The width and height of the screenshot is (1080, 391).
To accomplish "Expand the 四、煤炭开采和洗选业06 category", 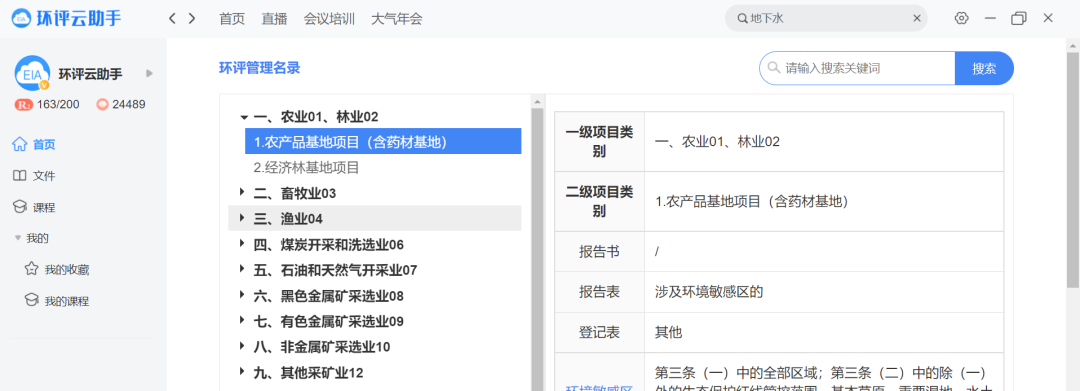I will 242,244.
